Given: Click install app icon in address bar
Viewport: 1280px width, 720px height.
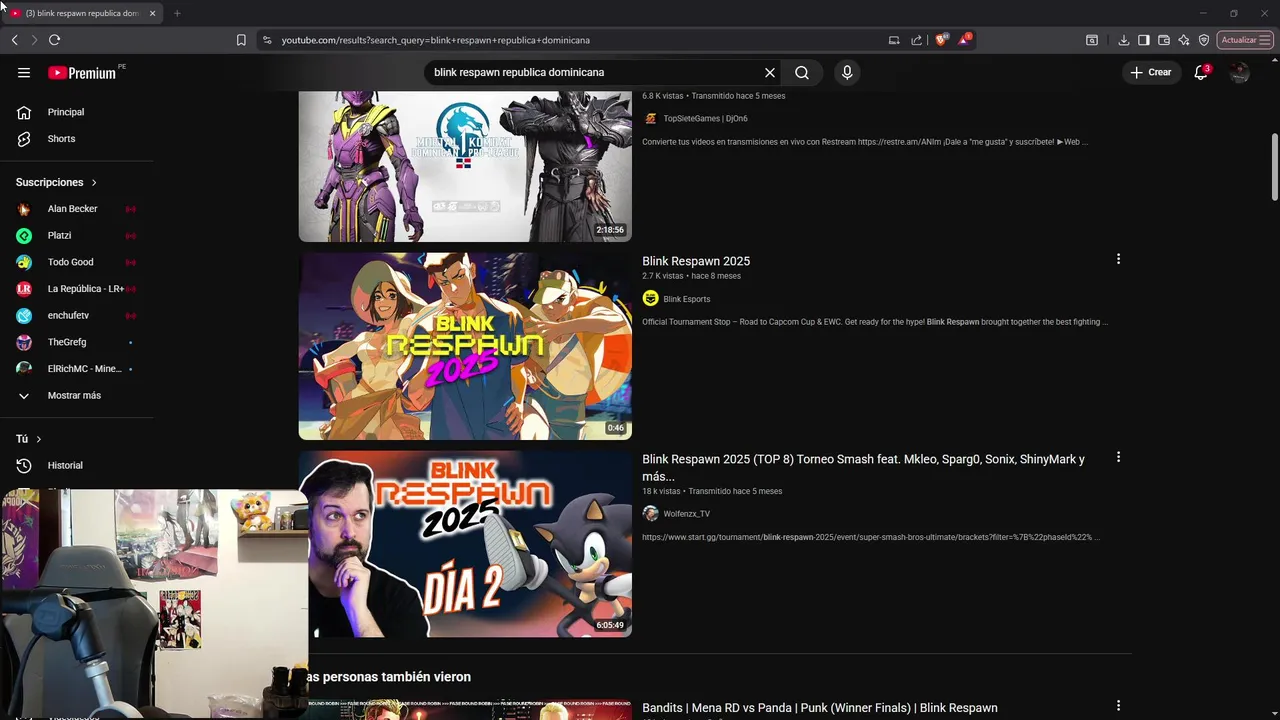Looking at the screenshot, I should point(894,40).
